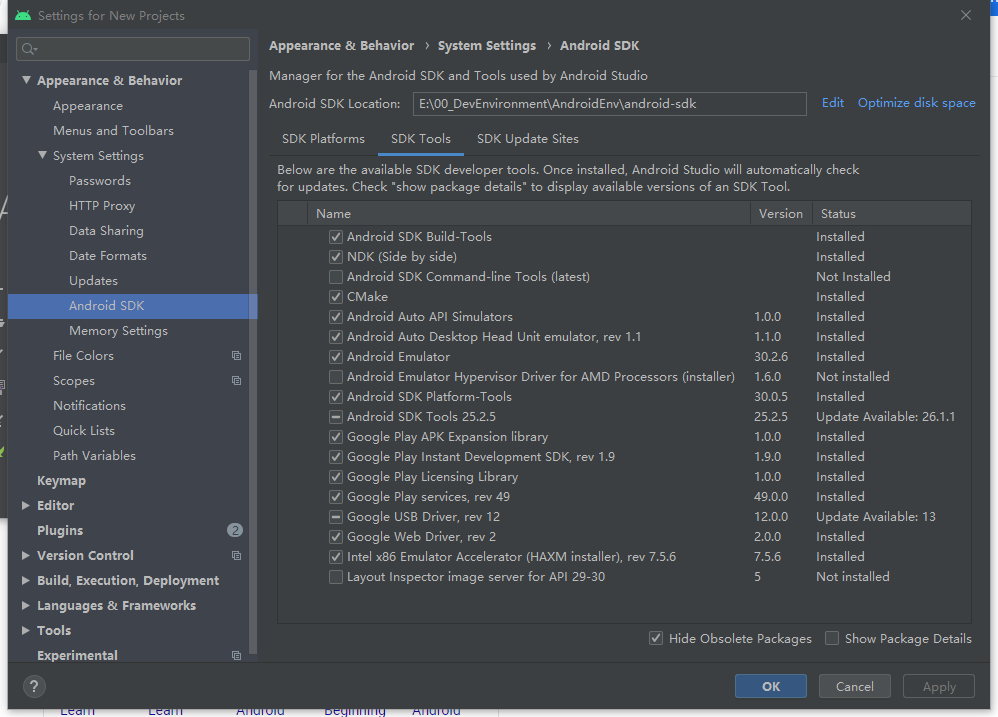Screen dimensions: 998x717
Task: Click the Version column header
Action: coord(781,214)
